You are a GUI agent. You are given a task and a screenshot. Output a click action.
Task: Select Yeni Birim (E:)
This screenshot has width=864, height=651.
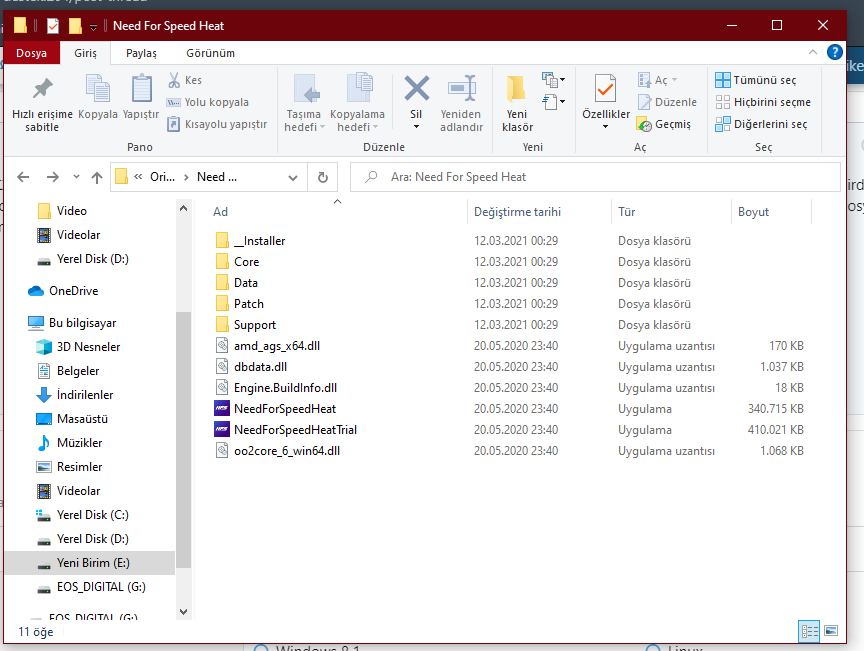(90, 563)
